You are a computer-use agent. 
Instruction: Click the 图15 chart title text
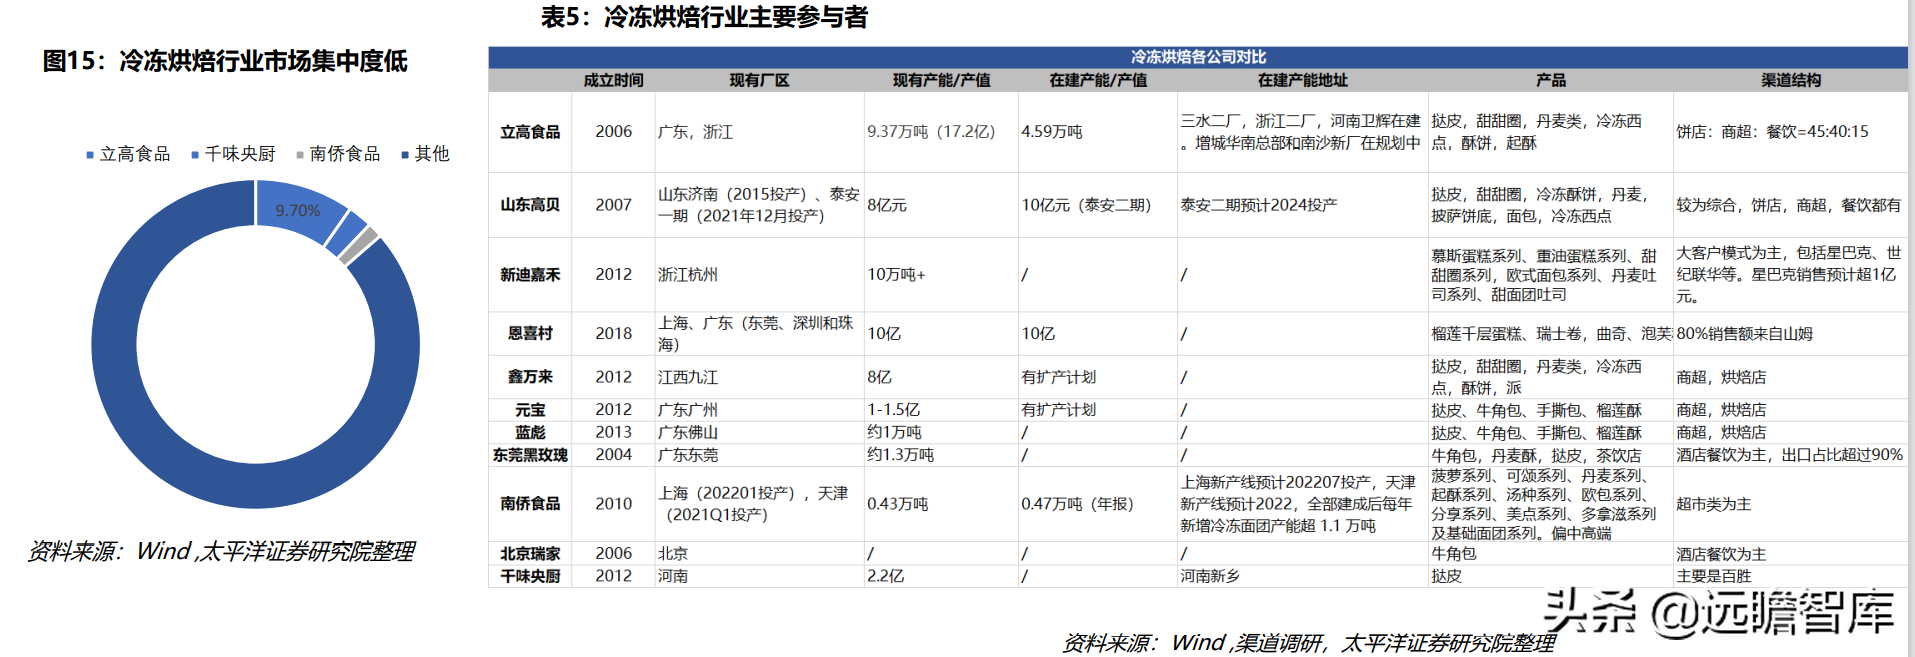tap(225, 61)
